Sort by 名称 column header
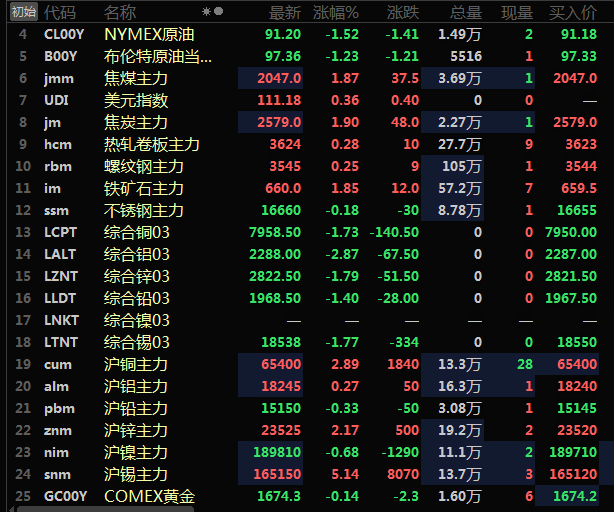614x512 pixels. [120, 12]
